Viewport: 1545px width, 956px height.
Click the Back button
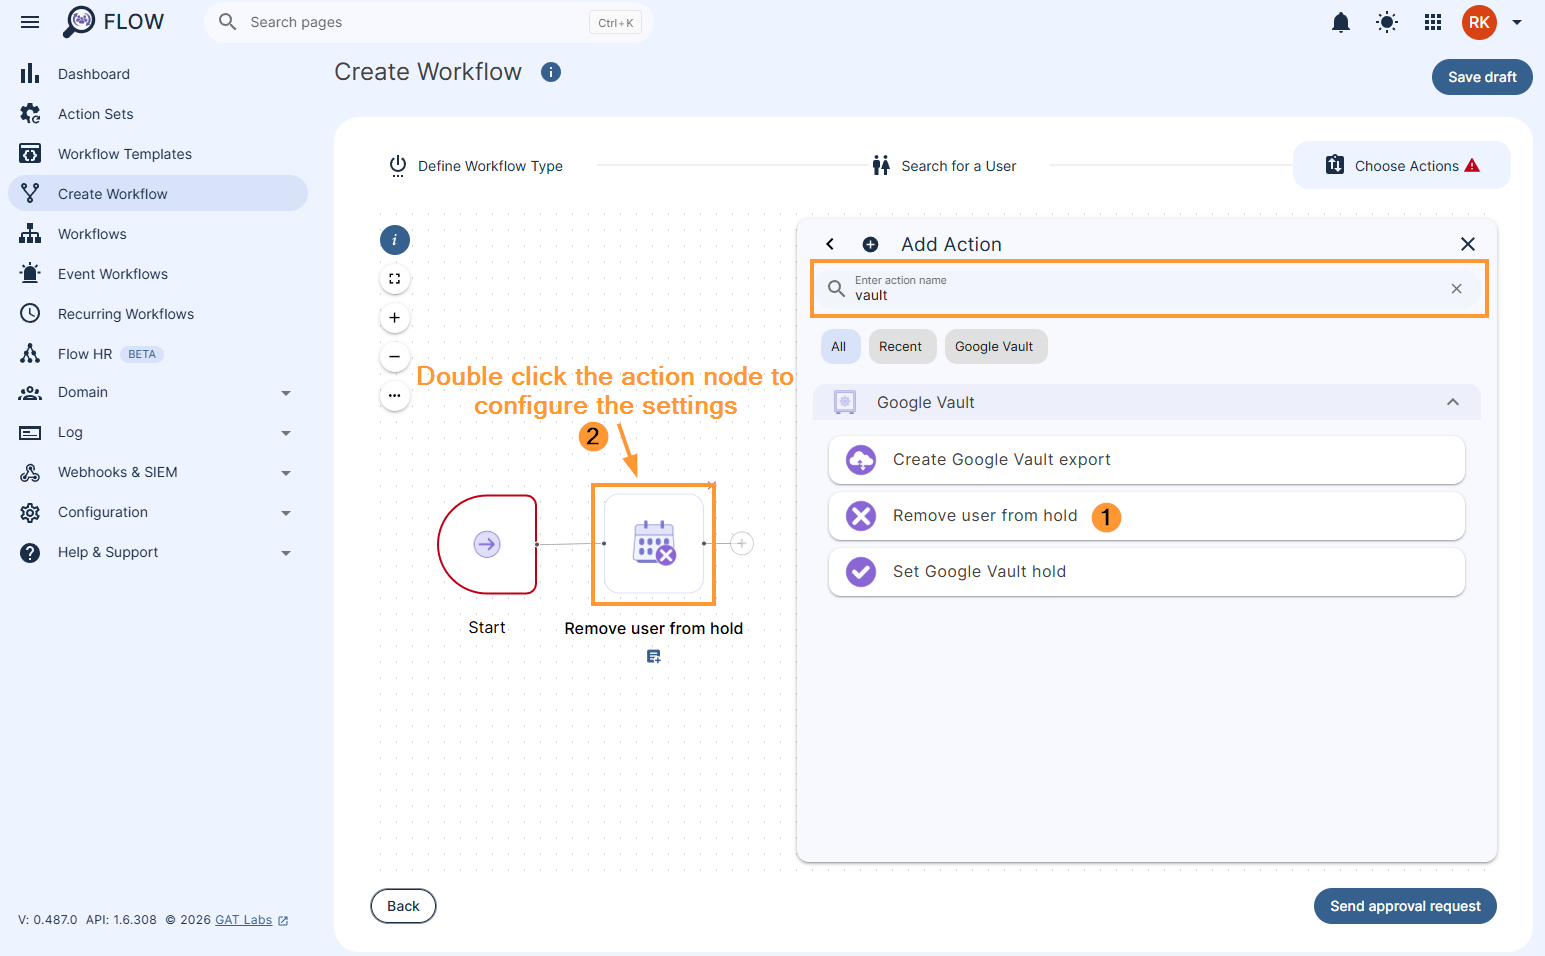pos(403,906)
